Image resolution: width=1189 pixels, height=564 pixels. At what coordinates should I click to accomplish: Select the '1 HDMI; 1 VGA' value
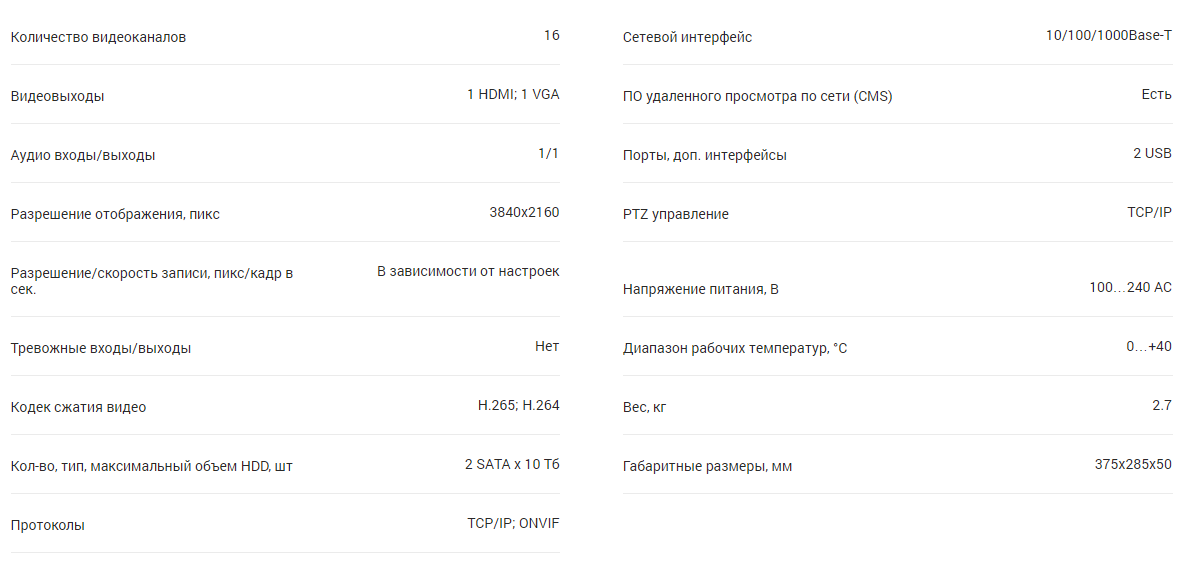click(513, 95)
